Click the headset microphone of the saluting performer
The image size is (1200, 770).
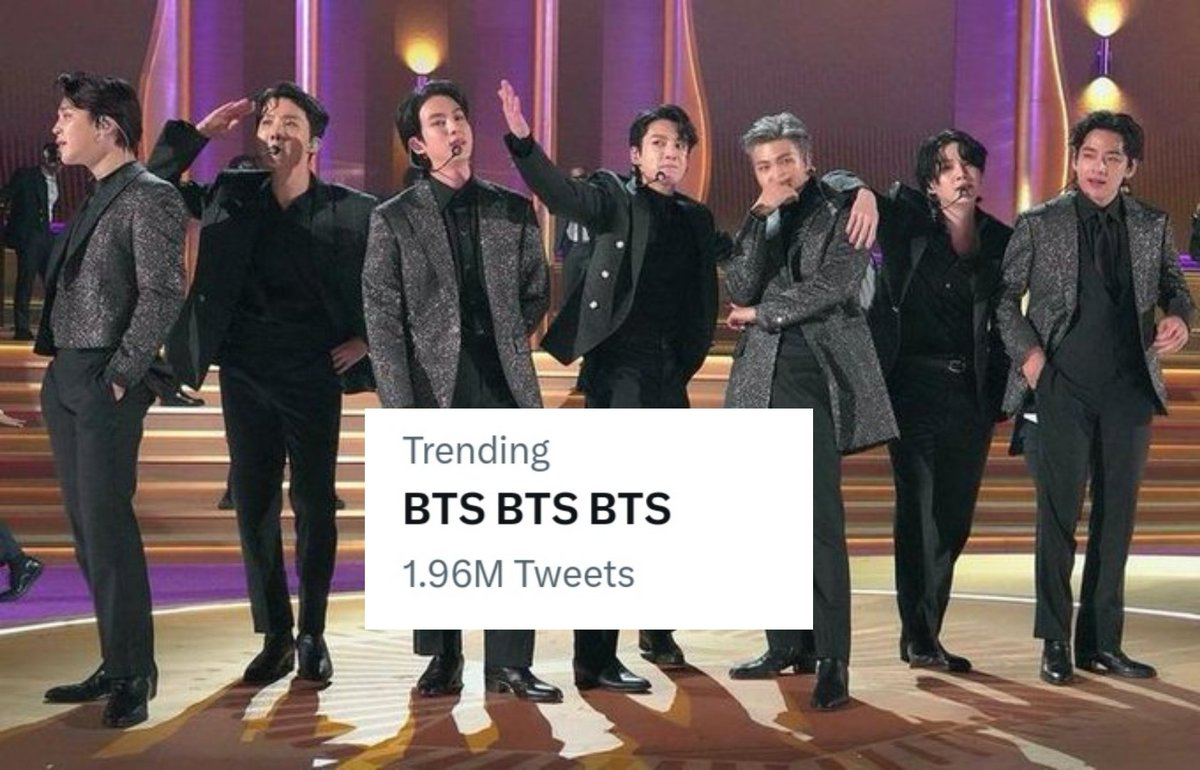click(272, 150)
